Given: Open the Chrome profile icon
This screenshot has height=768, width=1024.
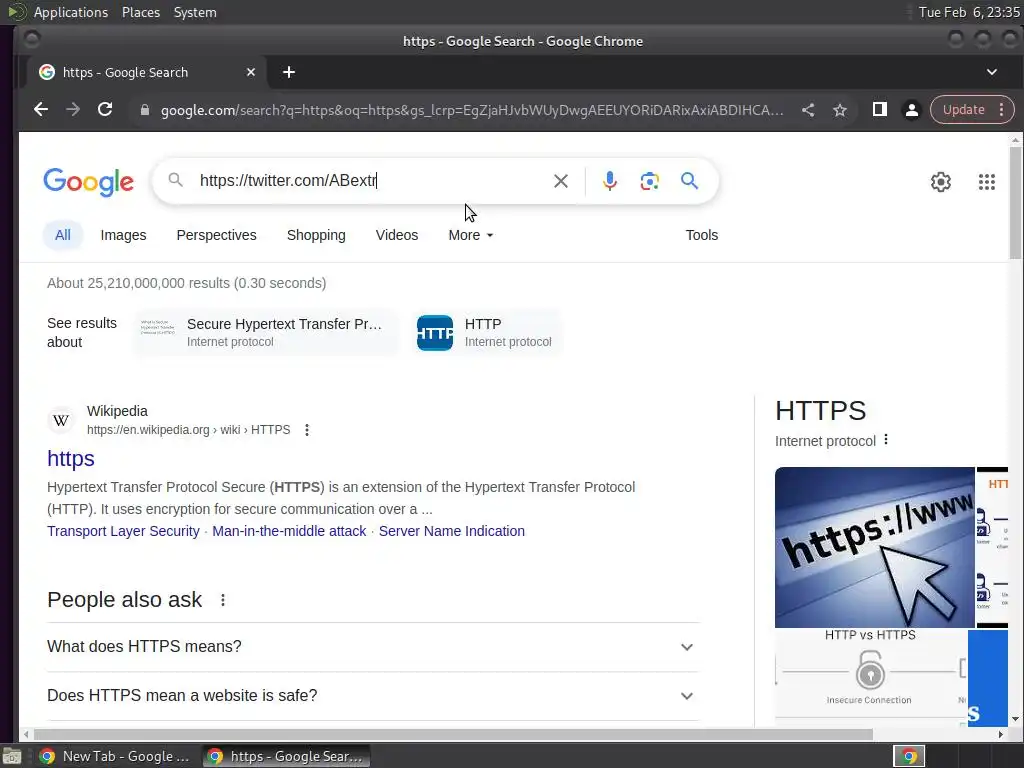Looking at the screenshot, I should coord(912,110).
